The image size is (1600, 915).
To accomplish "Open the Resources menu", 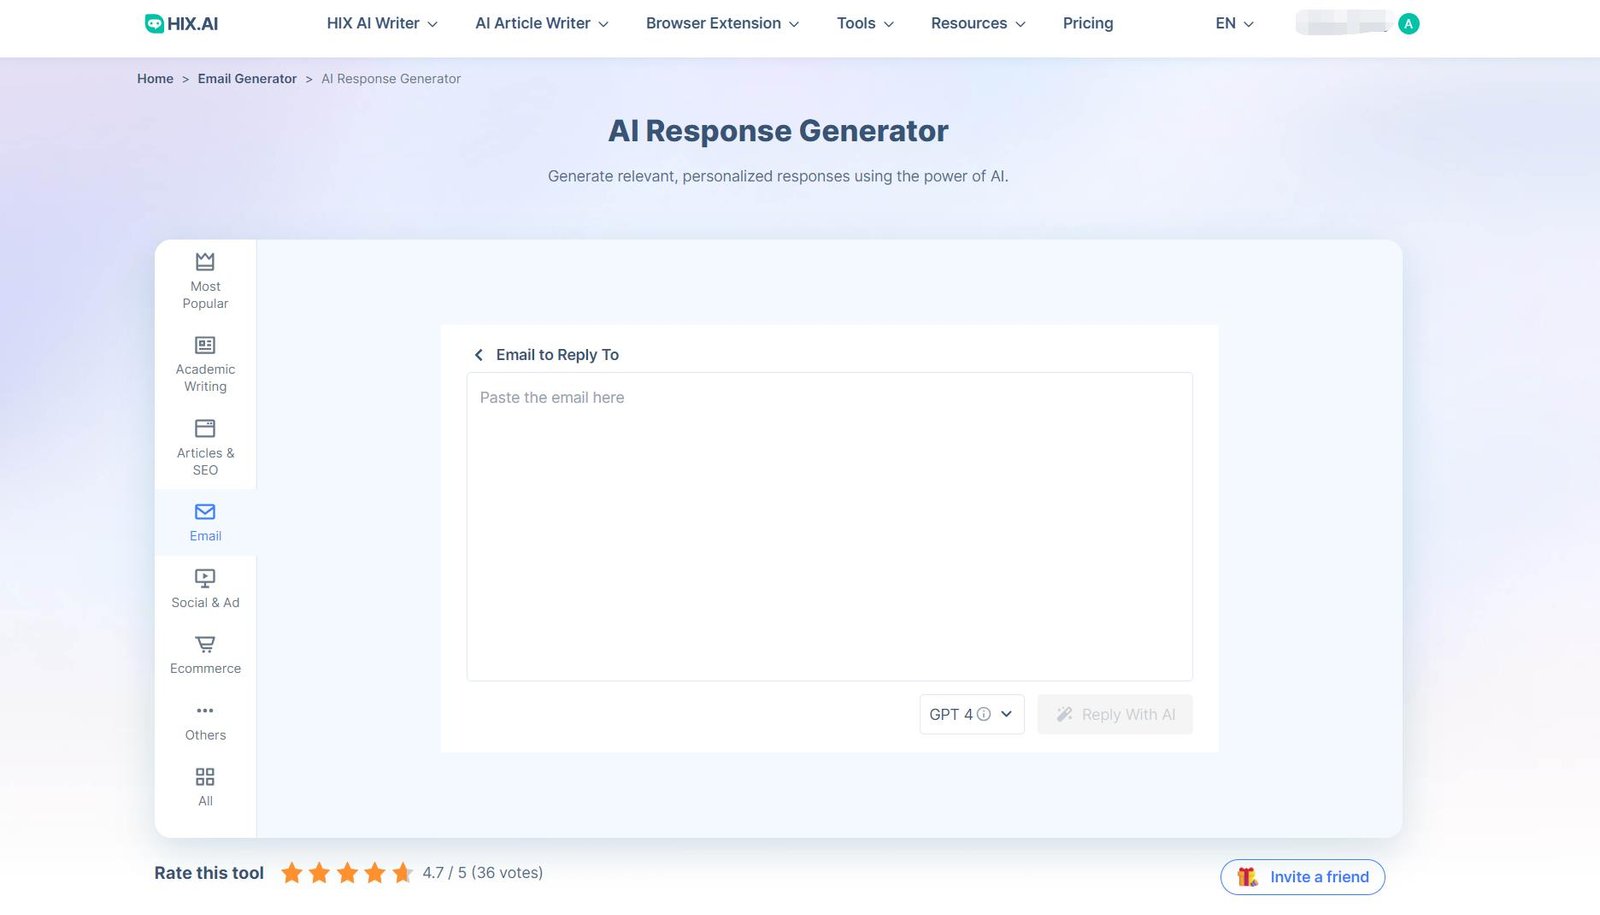I will (976, 22).
